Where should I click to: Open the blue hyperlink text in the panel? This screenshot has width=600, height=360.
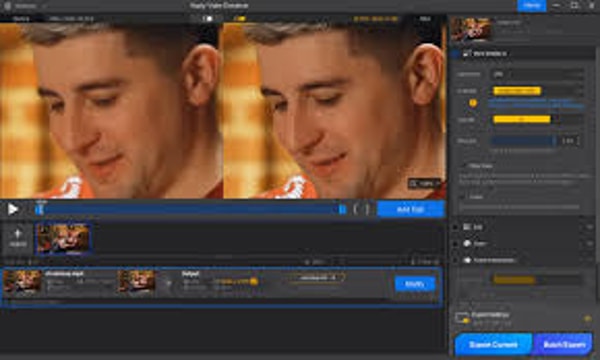pyautogui.click(x=536, y=103)
